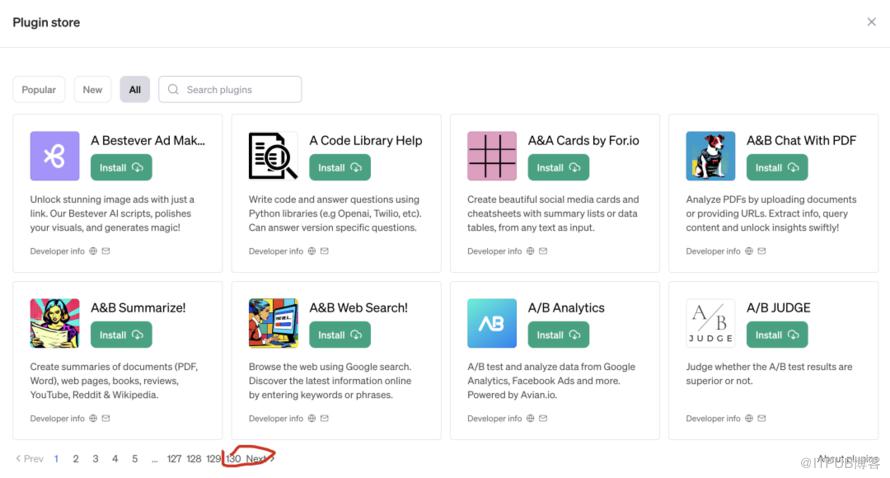Focus the Search plugins field

240,90
